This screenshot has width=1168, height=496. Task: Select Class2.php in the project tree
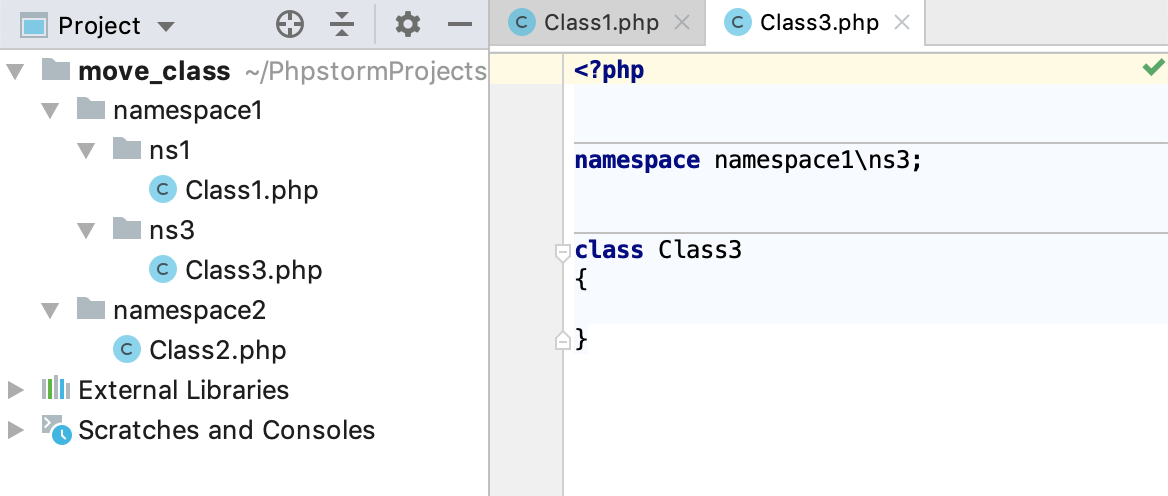[x=217, y=350]
